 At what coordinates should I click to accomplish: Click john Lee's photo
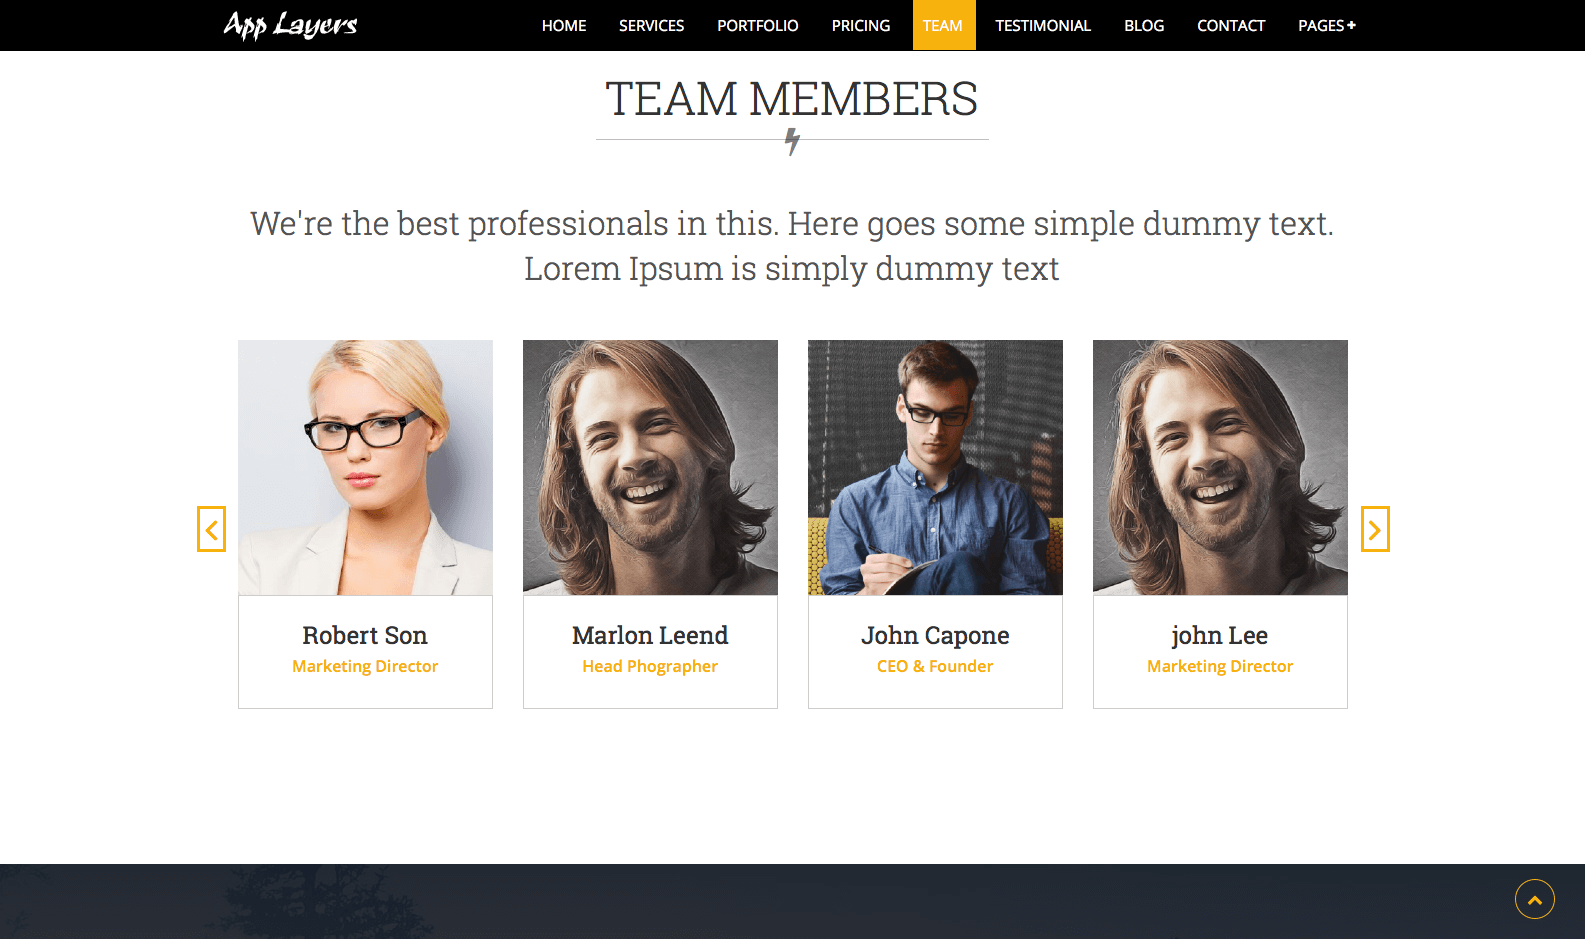pos(1220,468)
